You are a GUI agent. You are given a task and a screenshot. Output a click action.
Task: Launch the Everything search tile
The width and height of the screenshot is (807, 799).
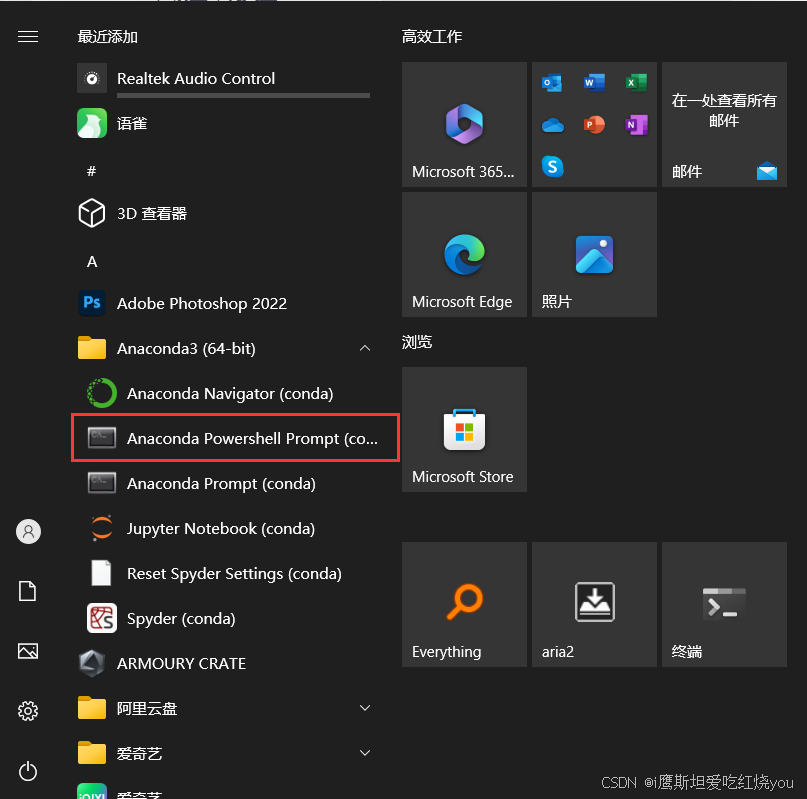click(x=464, y=604)
